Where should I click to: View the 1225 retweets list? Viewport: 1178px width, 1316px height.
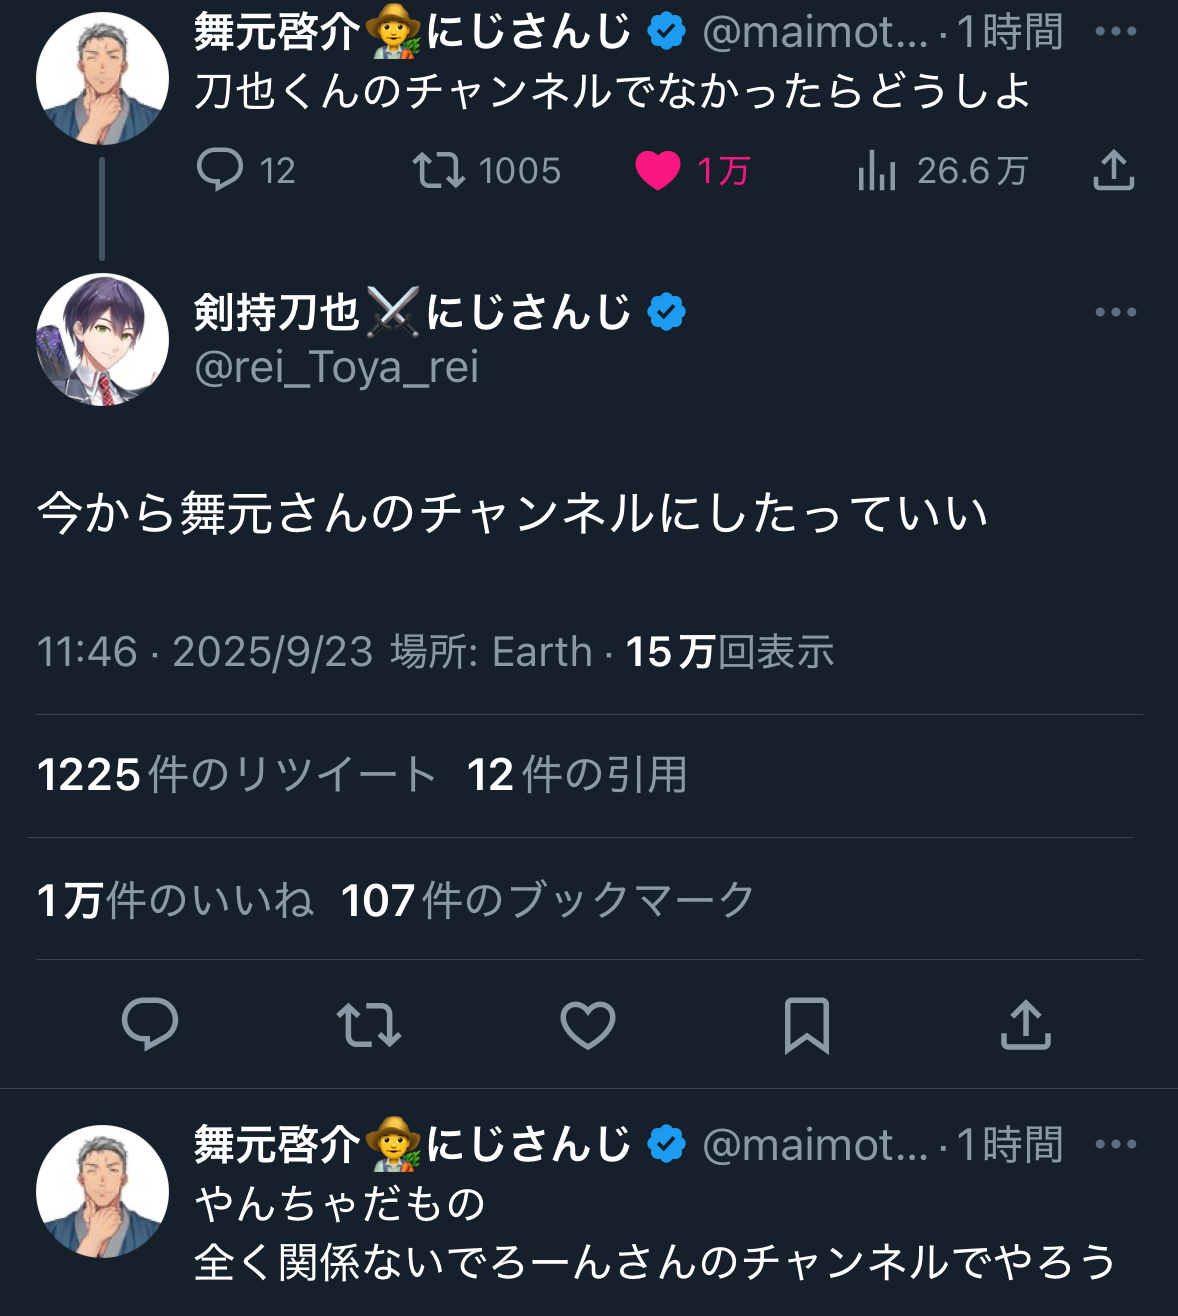(x=236, y=775)
